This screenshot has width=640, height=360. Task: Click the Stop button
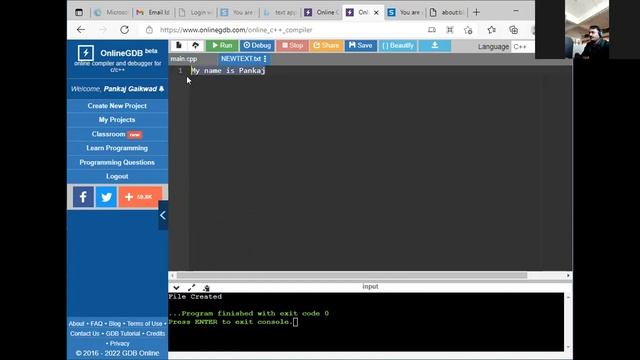[x=292, y=45]
